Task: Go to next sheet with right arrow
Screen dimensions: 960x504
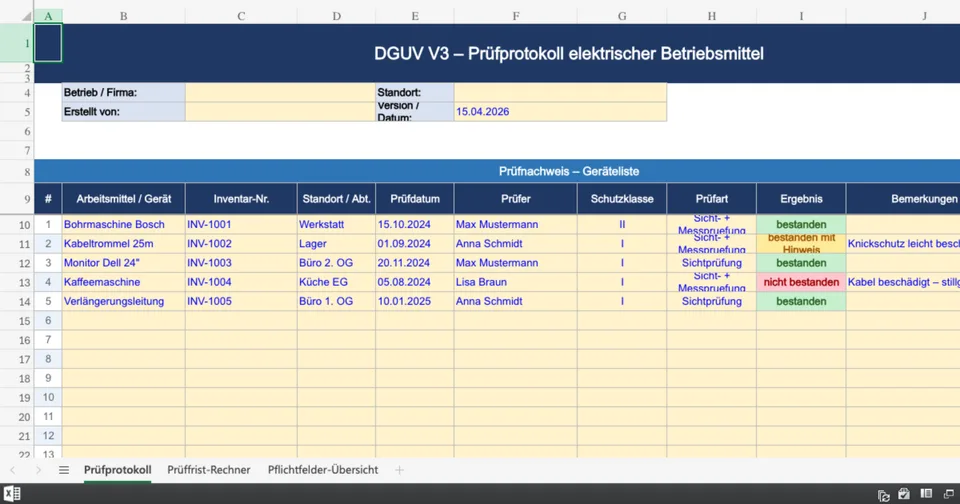Action: coord(38,470)
